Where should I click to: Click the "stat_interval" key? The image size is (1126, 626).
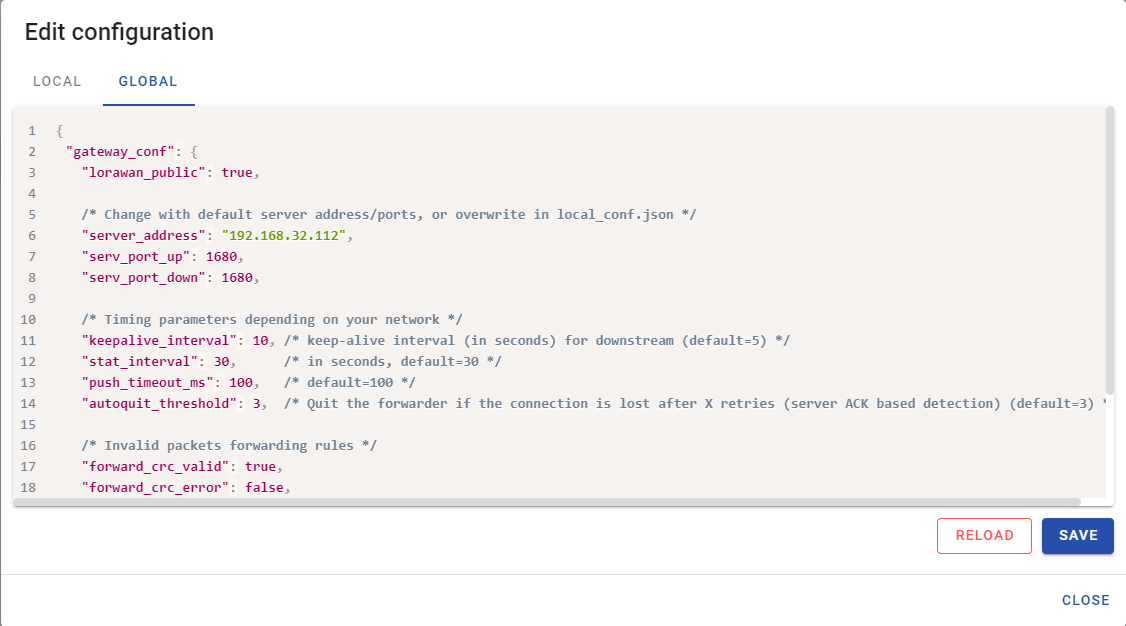(x=139, y=361)
